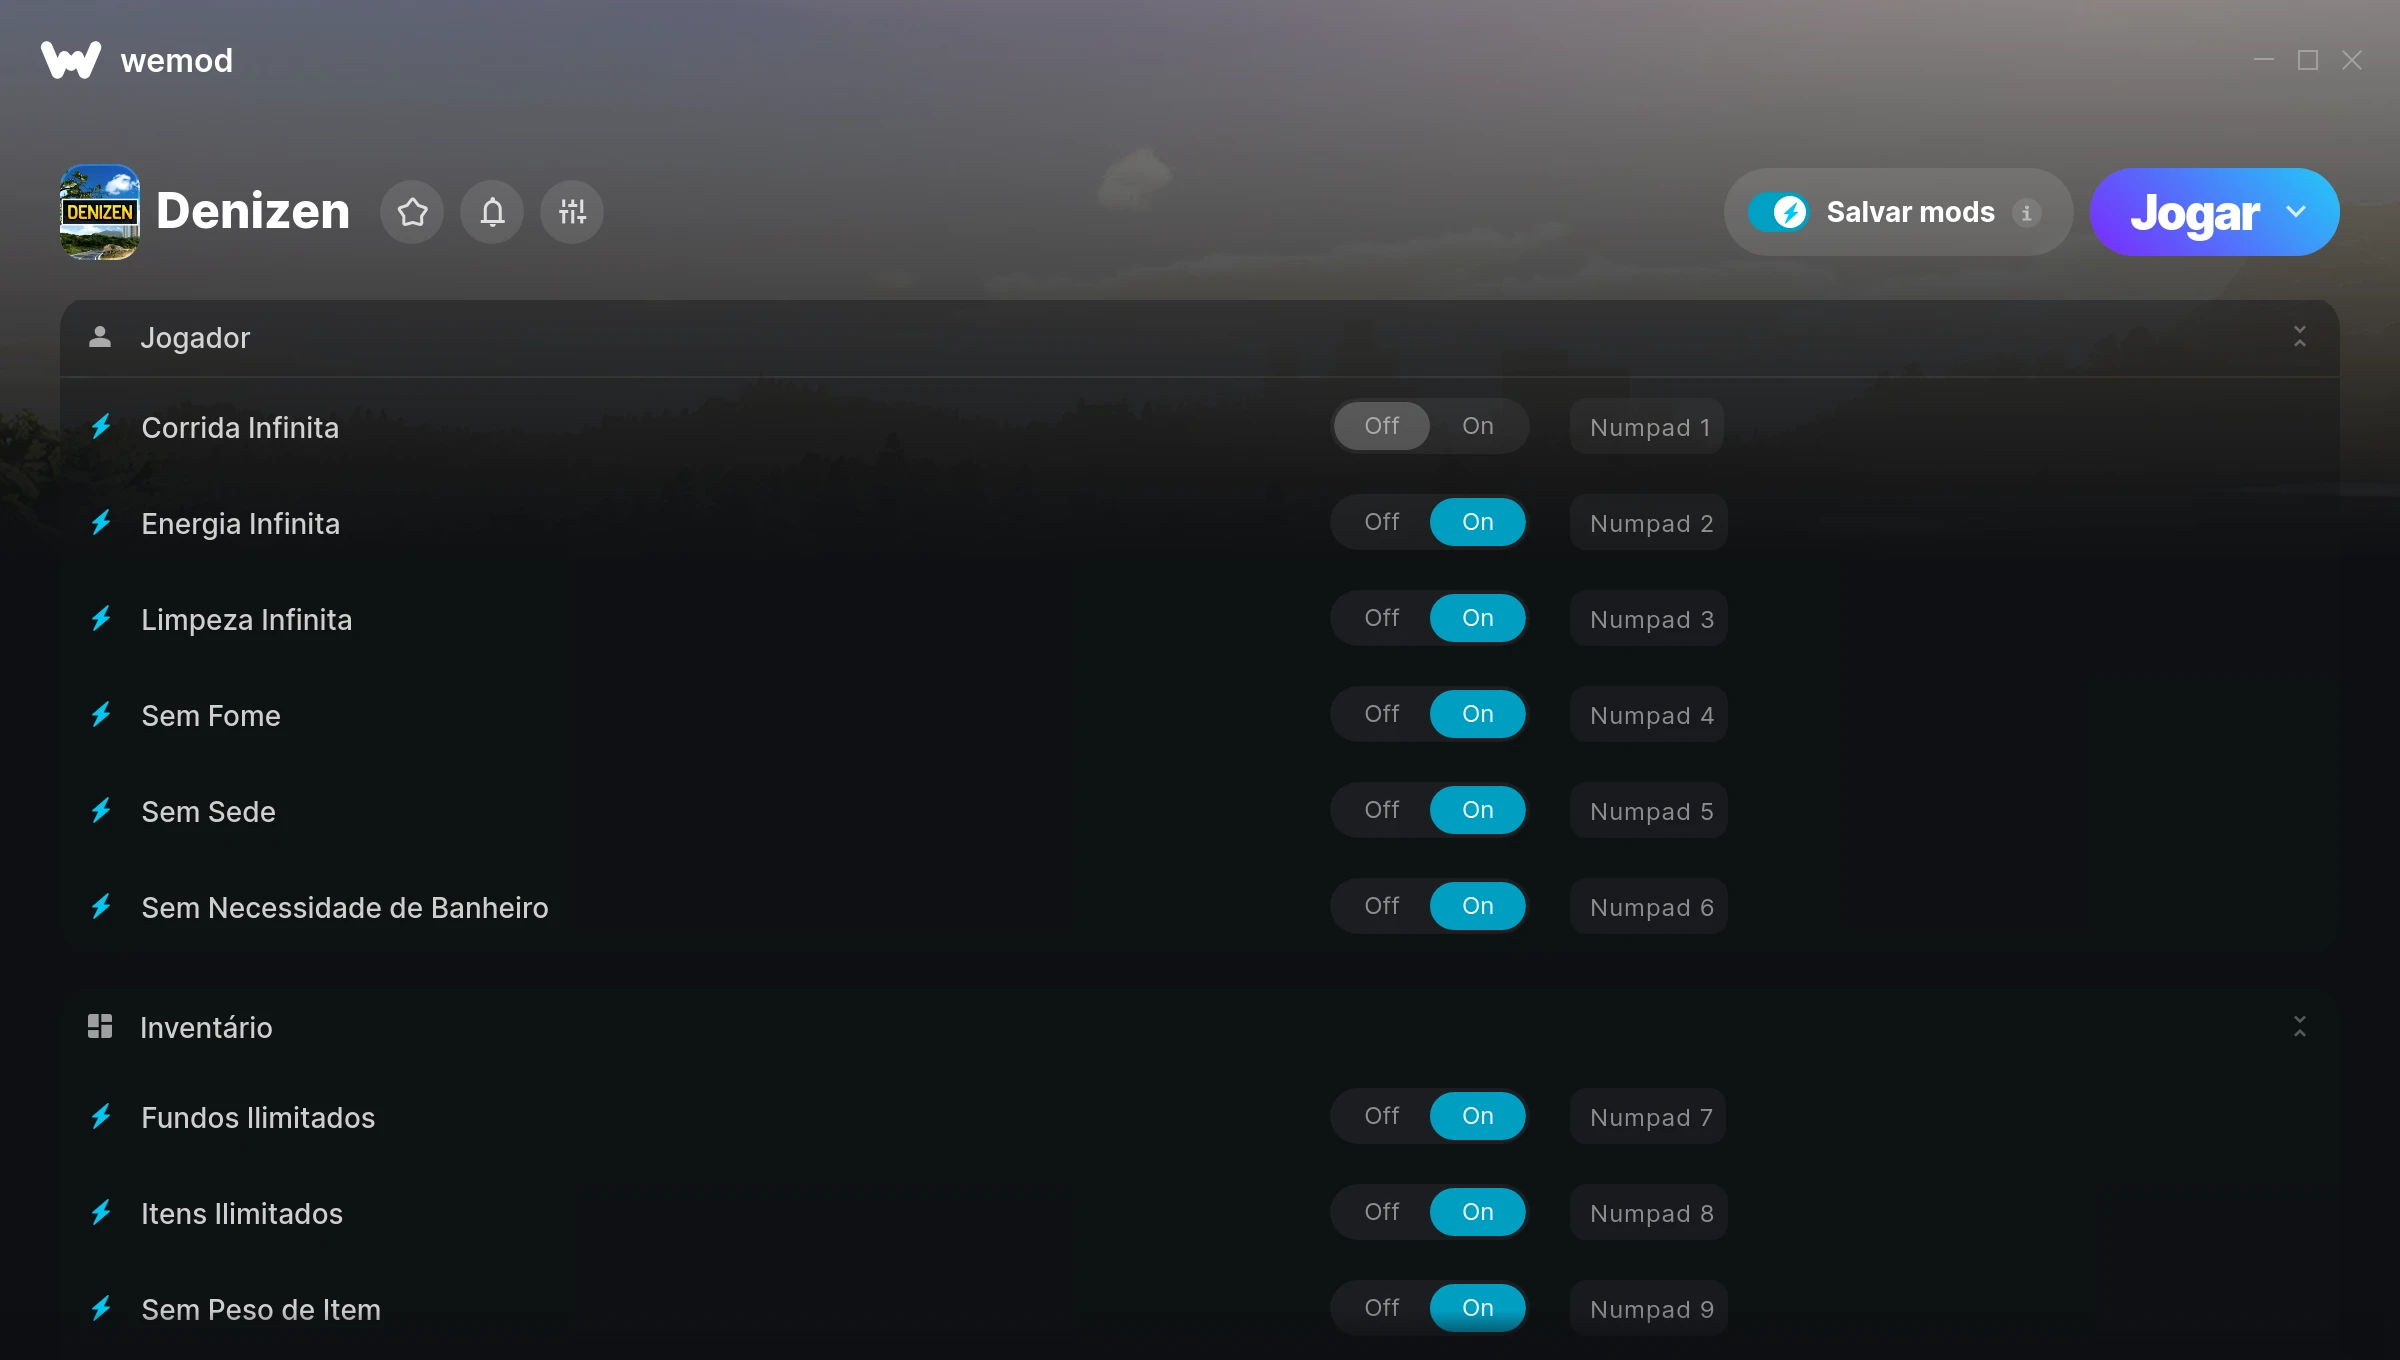This screenshot has height=1360, width=2400.
Task: Change the Numpad 3 hotkey for Limpeza Infinita
Action: point(1650,620)
